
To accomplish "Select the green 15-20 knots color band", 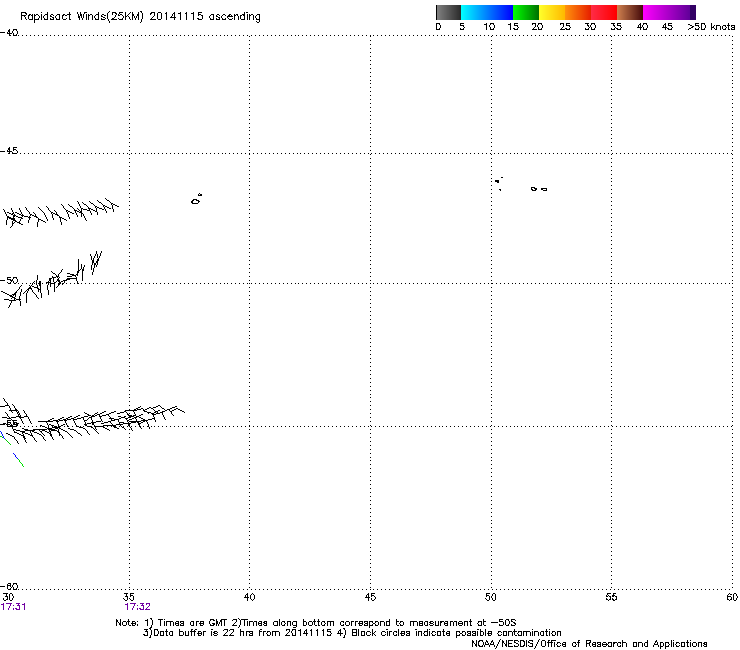I will pos(526,12).
